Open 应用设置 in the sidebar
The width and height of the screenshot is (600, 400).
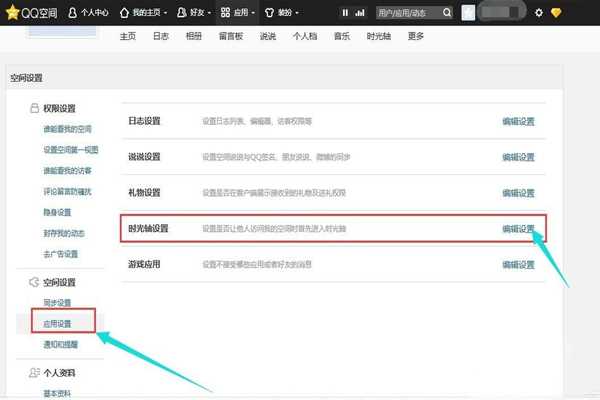(x=59, y=323)
